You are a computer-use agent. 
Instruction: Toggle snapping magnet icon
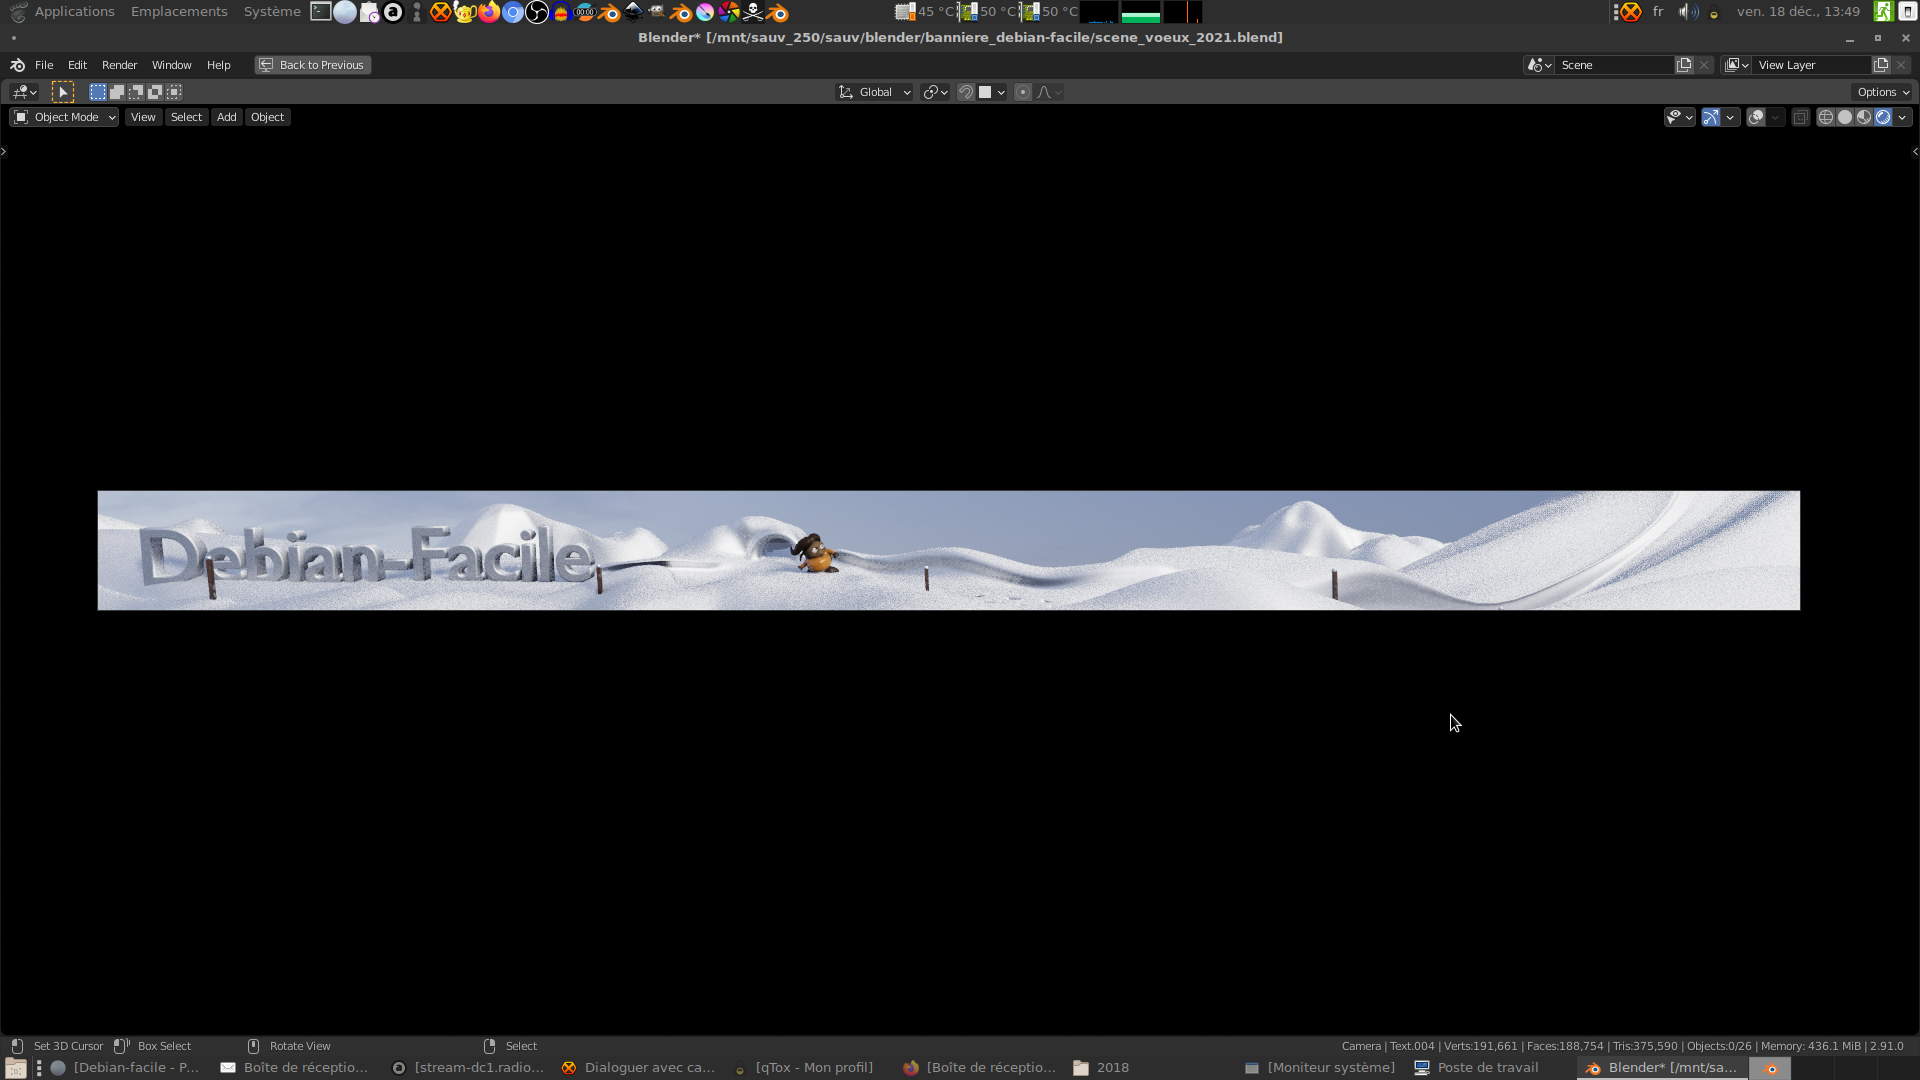(965, 92)
